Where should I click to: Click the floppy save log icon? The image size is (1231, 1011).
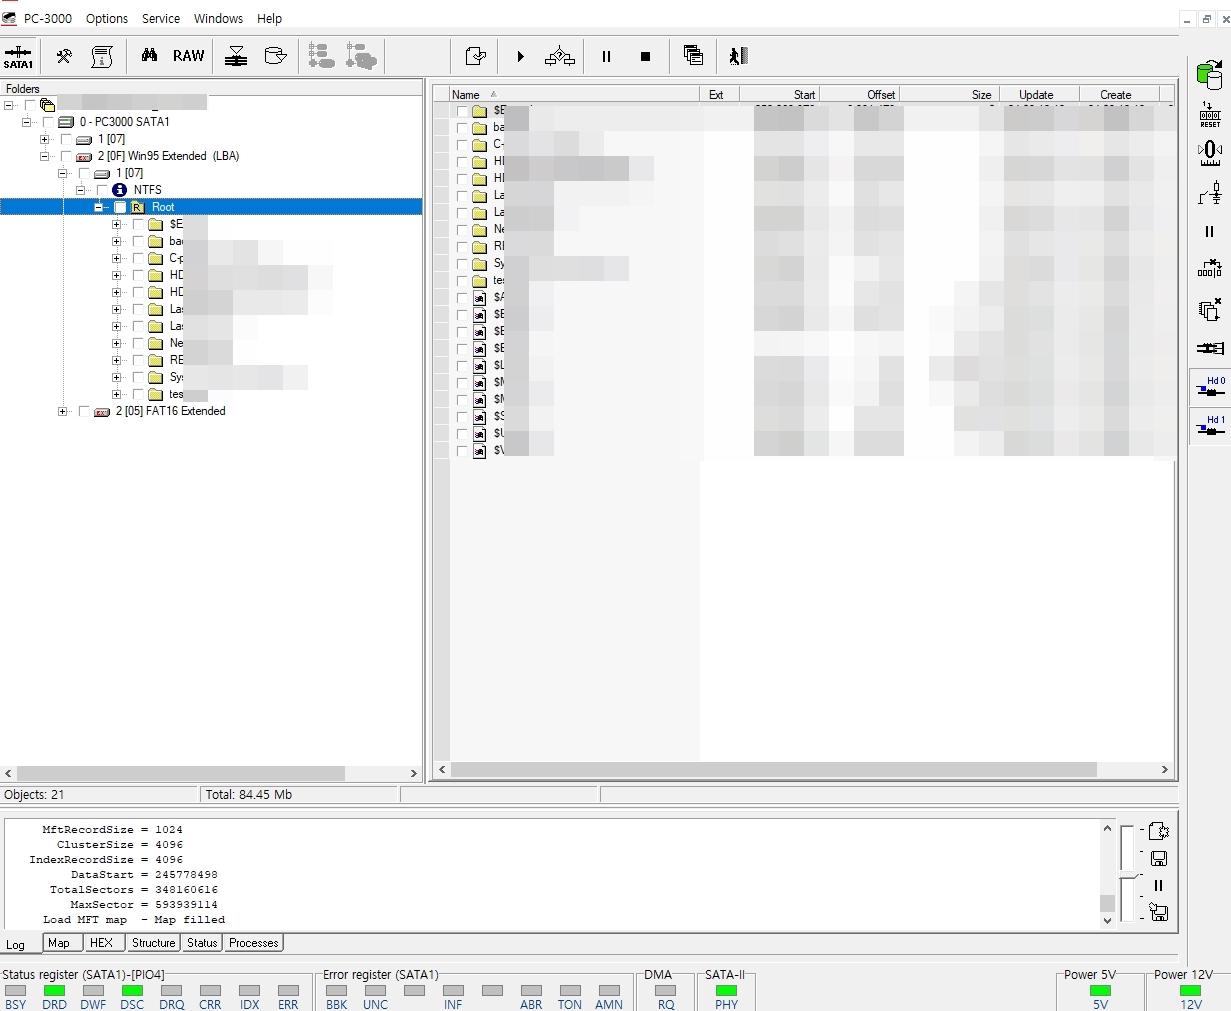[x=1159, y=859]
